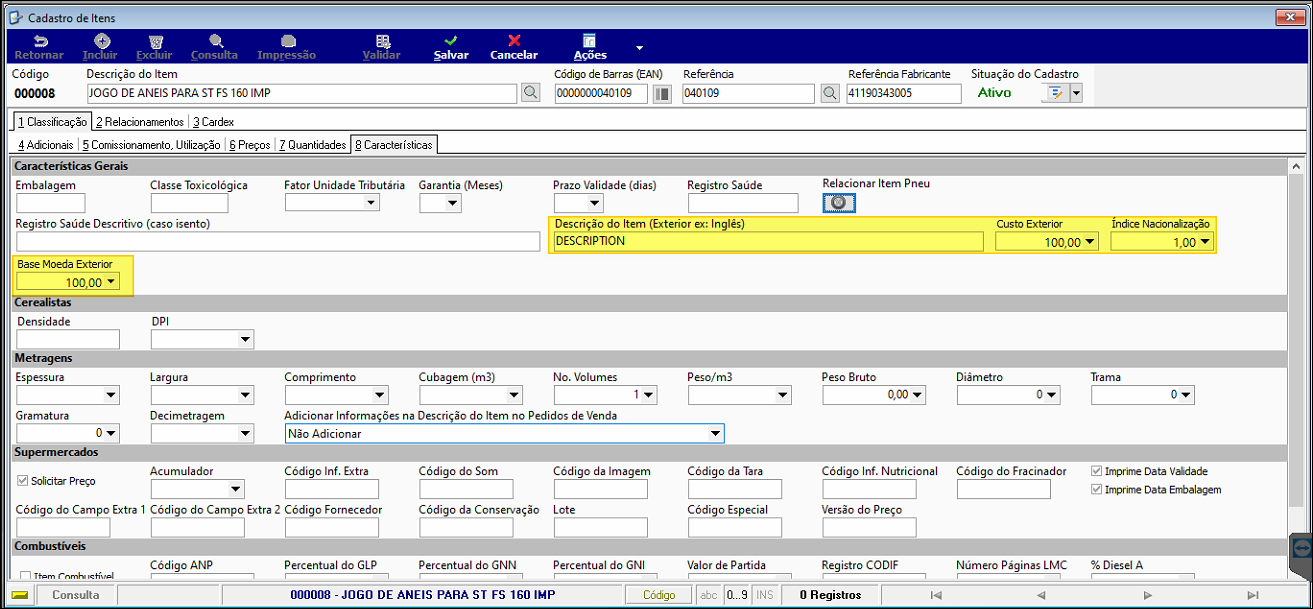Screen dimensions: 1313x609
Task: Switch to 1 Classificação tab
Action: [51, 122]
